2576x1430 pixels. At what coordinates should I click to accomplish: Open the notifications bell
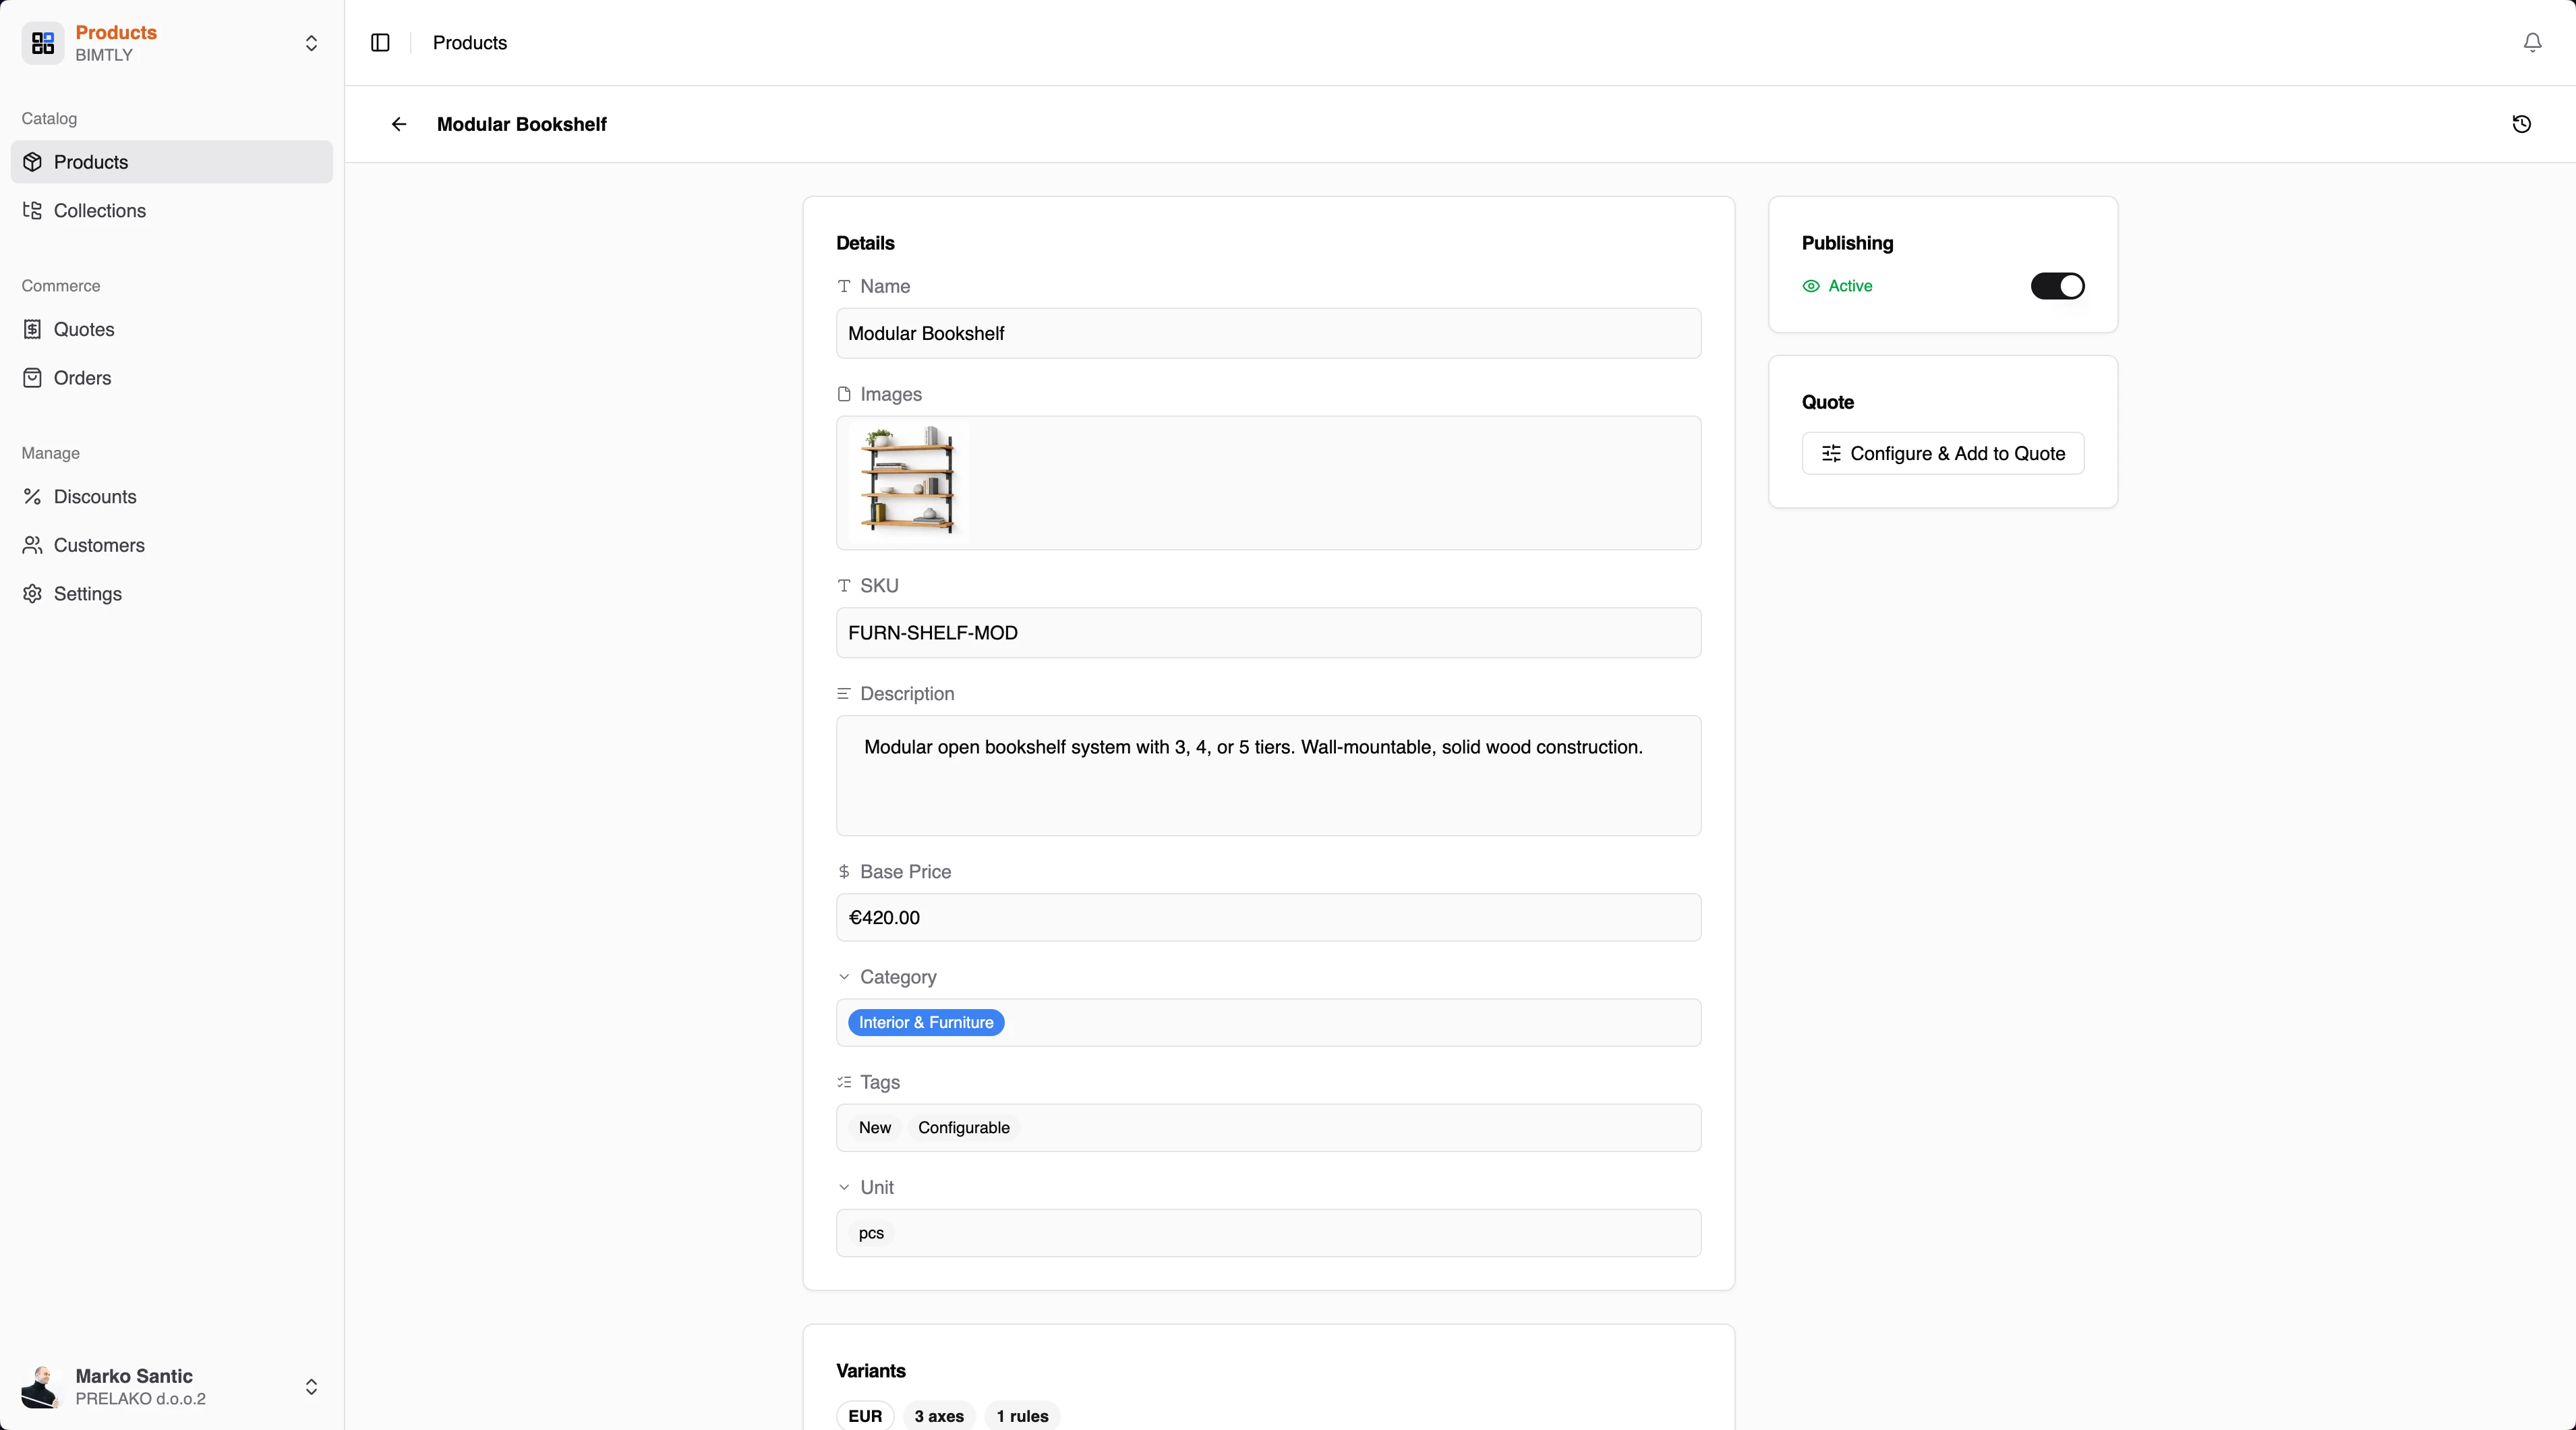pyautogui.click(x=2532, y=42)
